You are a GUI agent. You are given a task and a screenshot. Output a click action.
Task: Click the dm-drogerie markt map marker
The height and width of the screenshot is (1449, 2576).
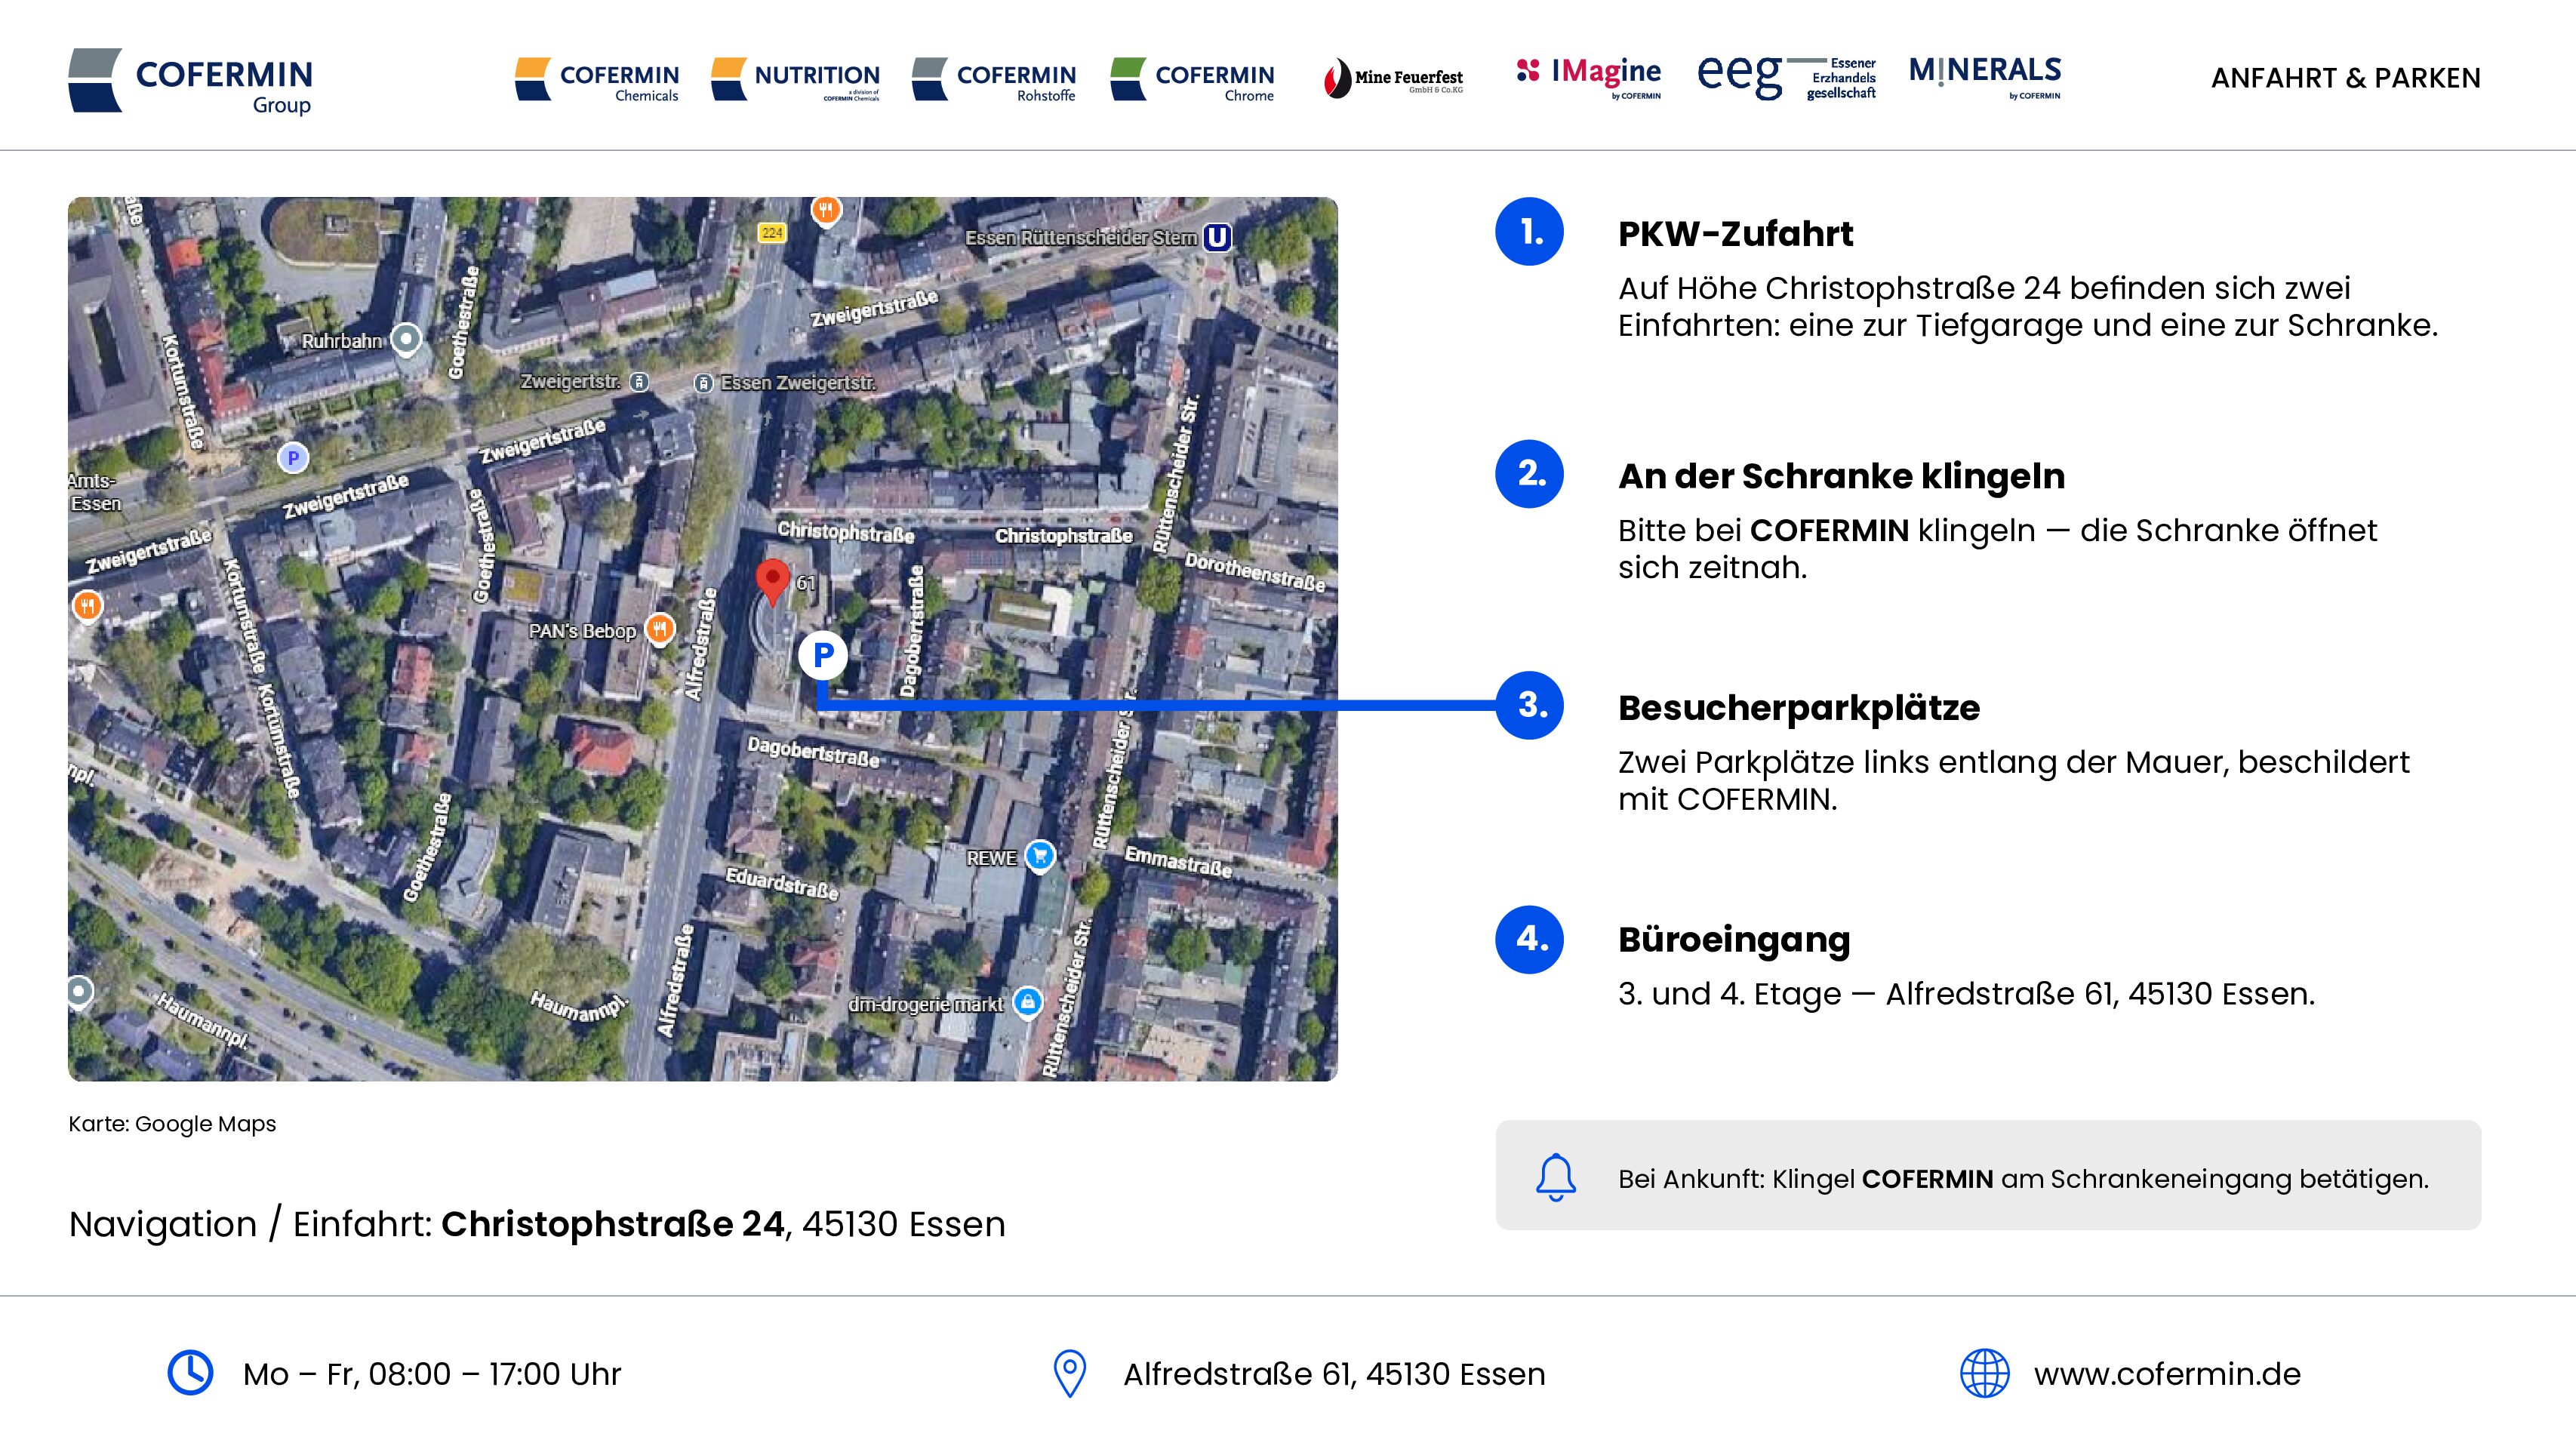[x=1027, y=1002]
